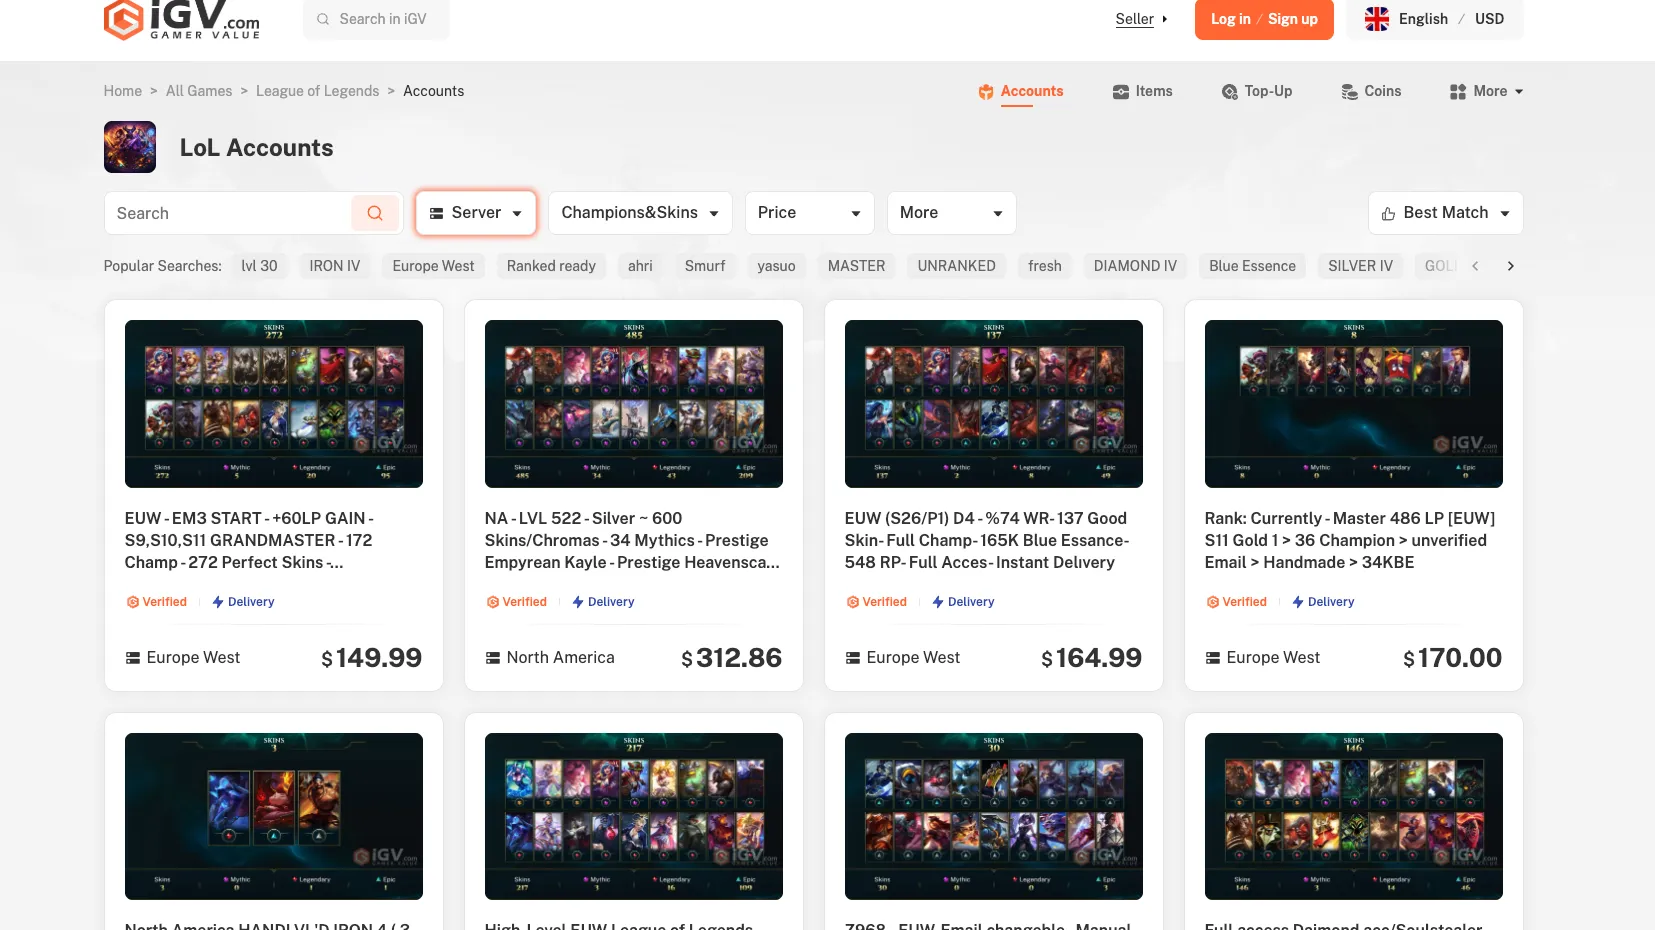1655x930 pixels.
Task: Click the iGV Gamer Value logo
Action: (182, 19)
